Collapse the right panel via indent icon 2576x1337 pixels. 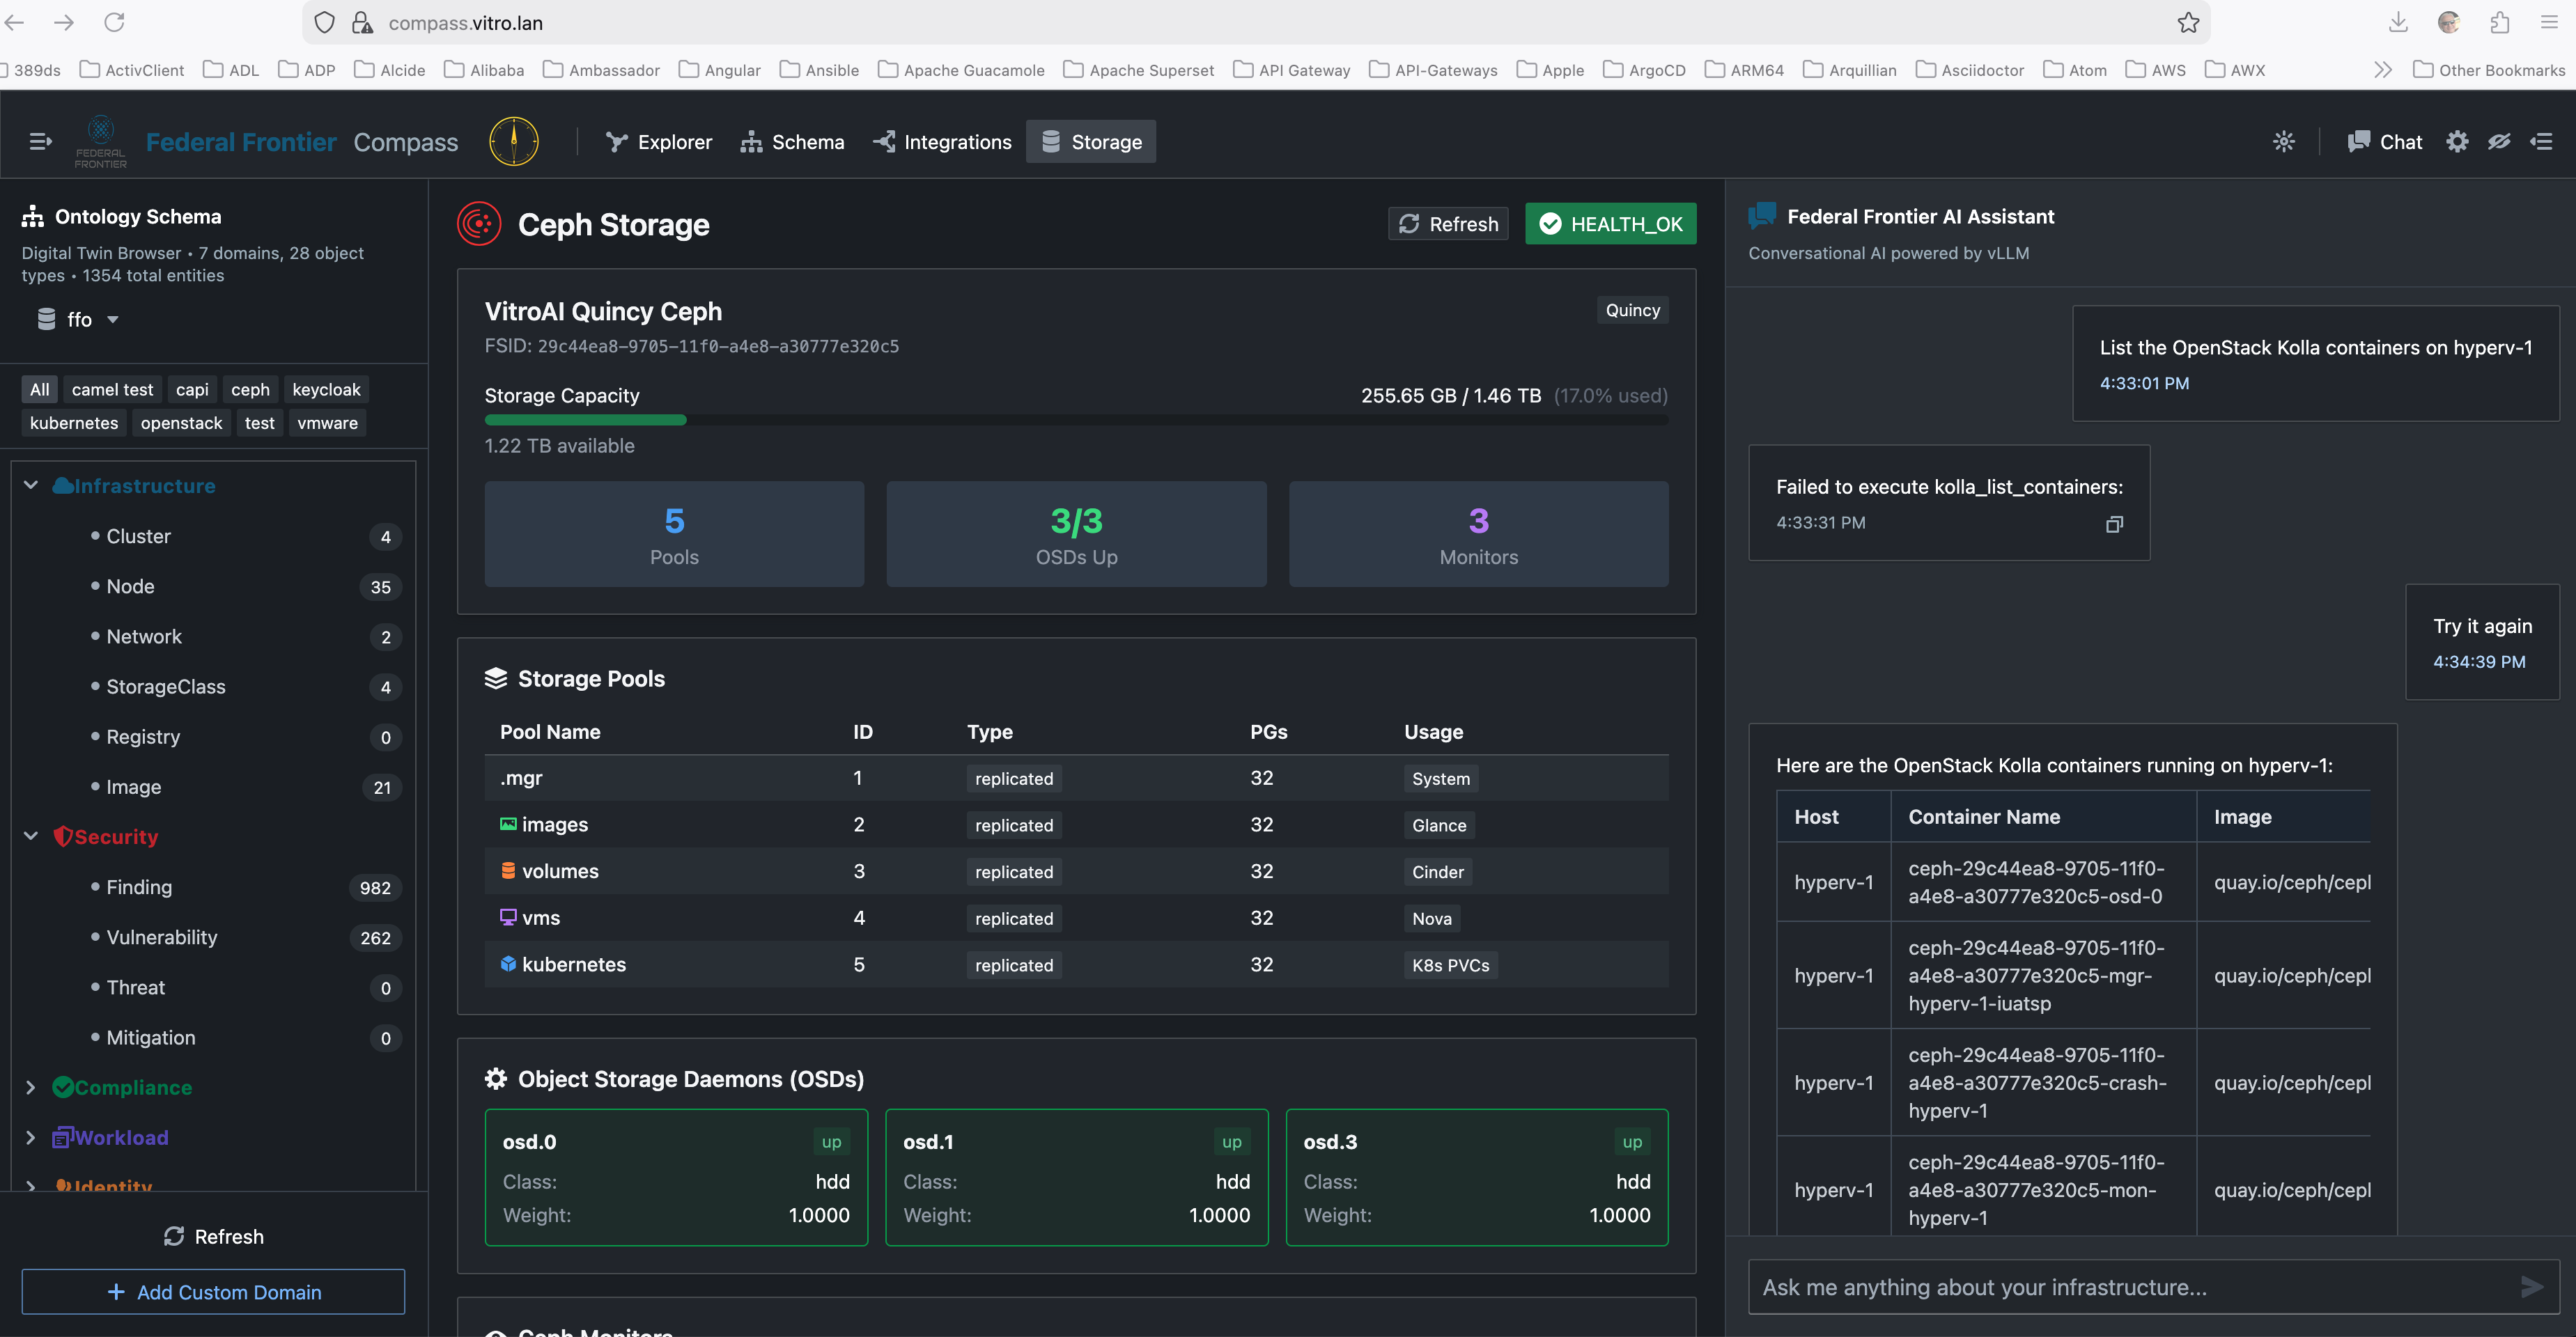click(2541, 142)
